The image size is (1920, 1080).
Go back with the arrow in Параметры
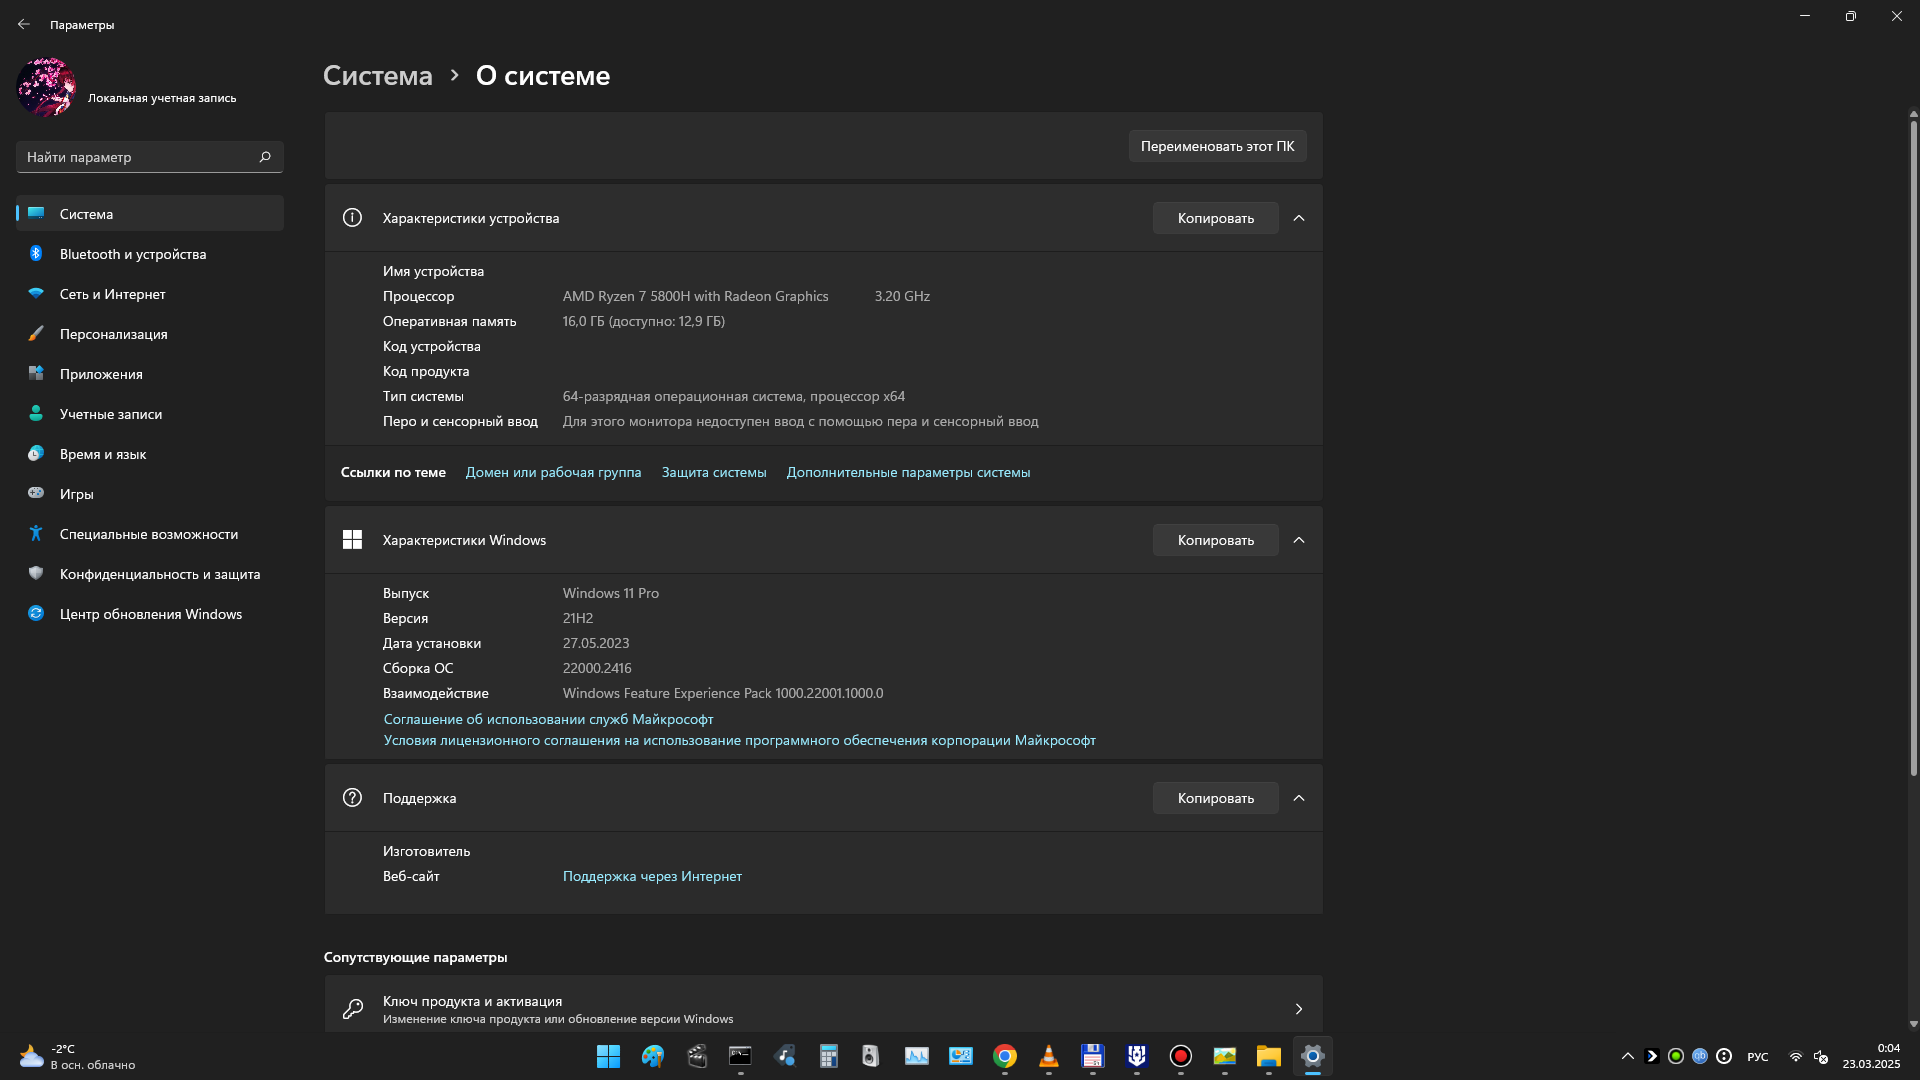(x=24, y=24)
